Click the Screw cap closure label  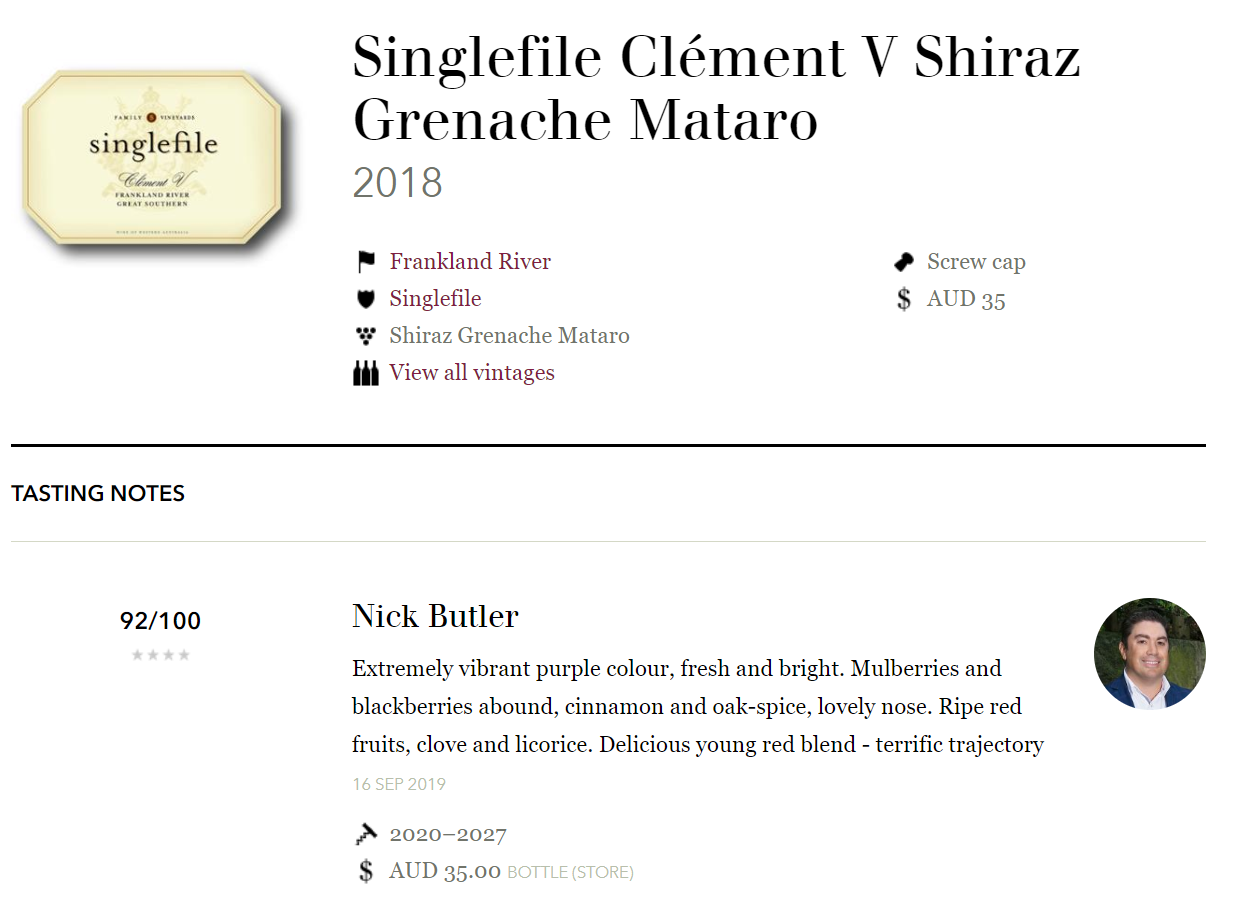[976, 262]
